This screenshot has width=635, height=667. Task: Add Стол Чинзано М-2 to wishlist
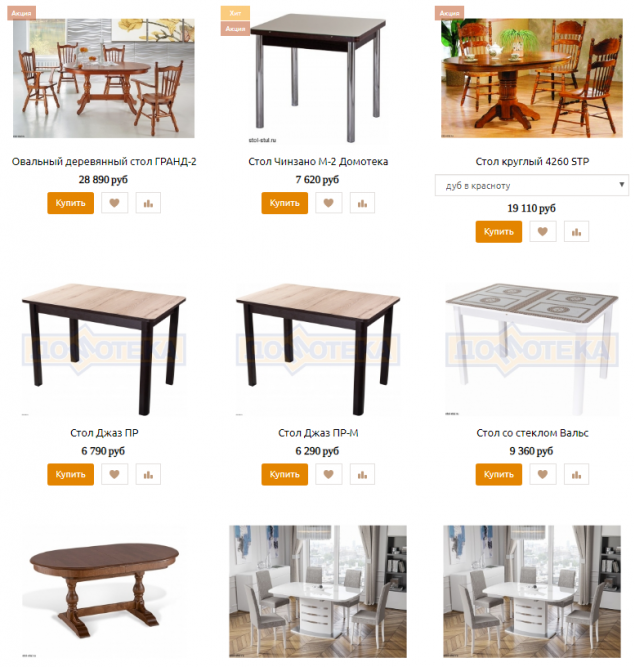coord(328,203)
